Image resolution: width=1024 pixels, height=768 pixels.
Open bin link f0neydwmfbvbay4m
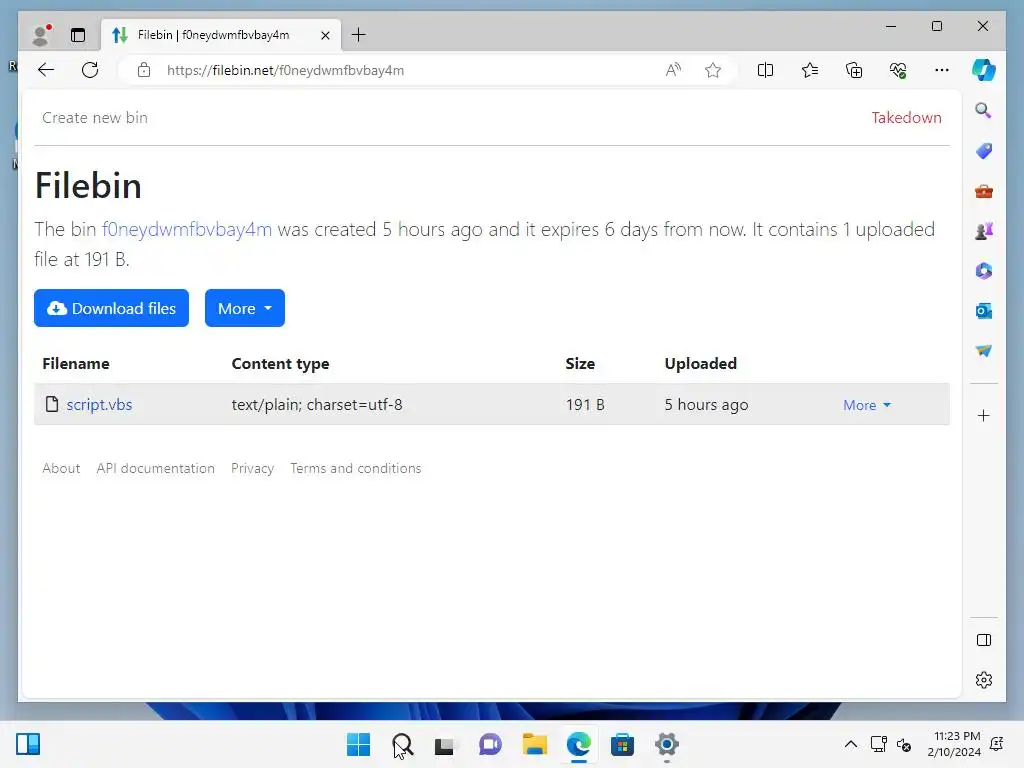click(x=187, y=229)
